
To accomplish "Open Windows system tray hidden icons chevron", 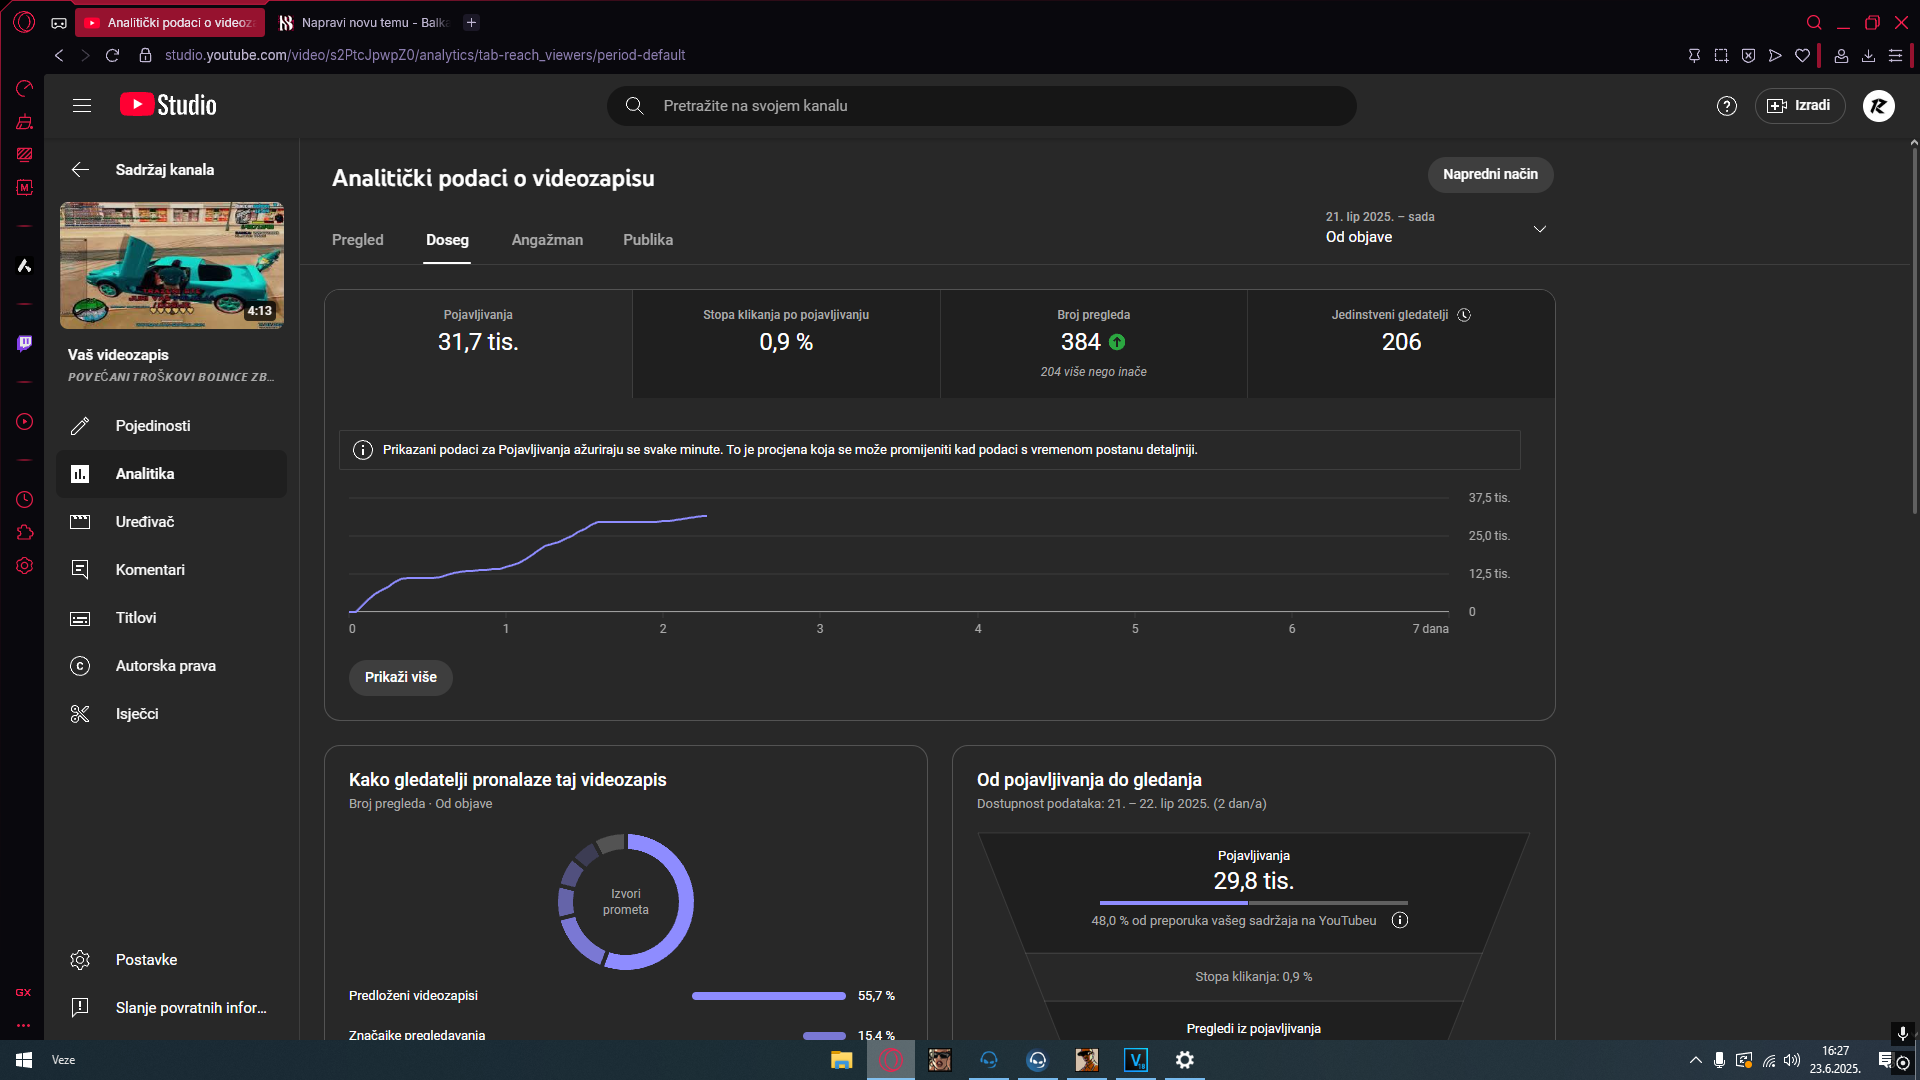I will pyautogui.click(x=1695, y=1060).
